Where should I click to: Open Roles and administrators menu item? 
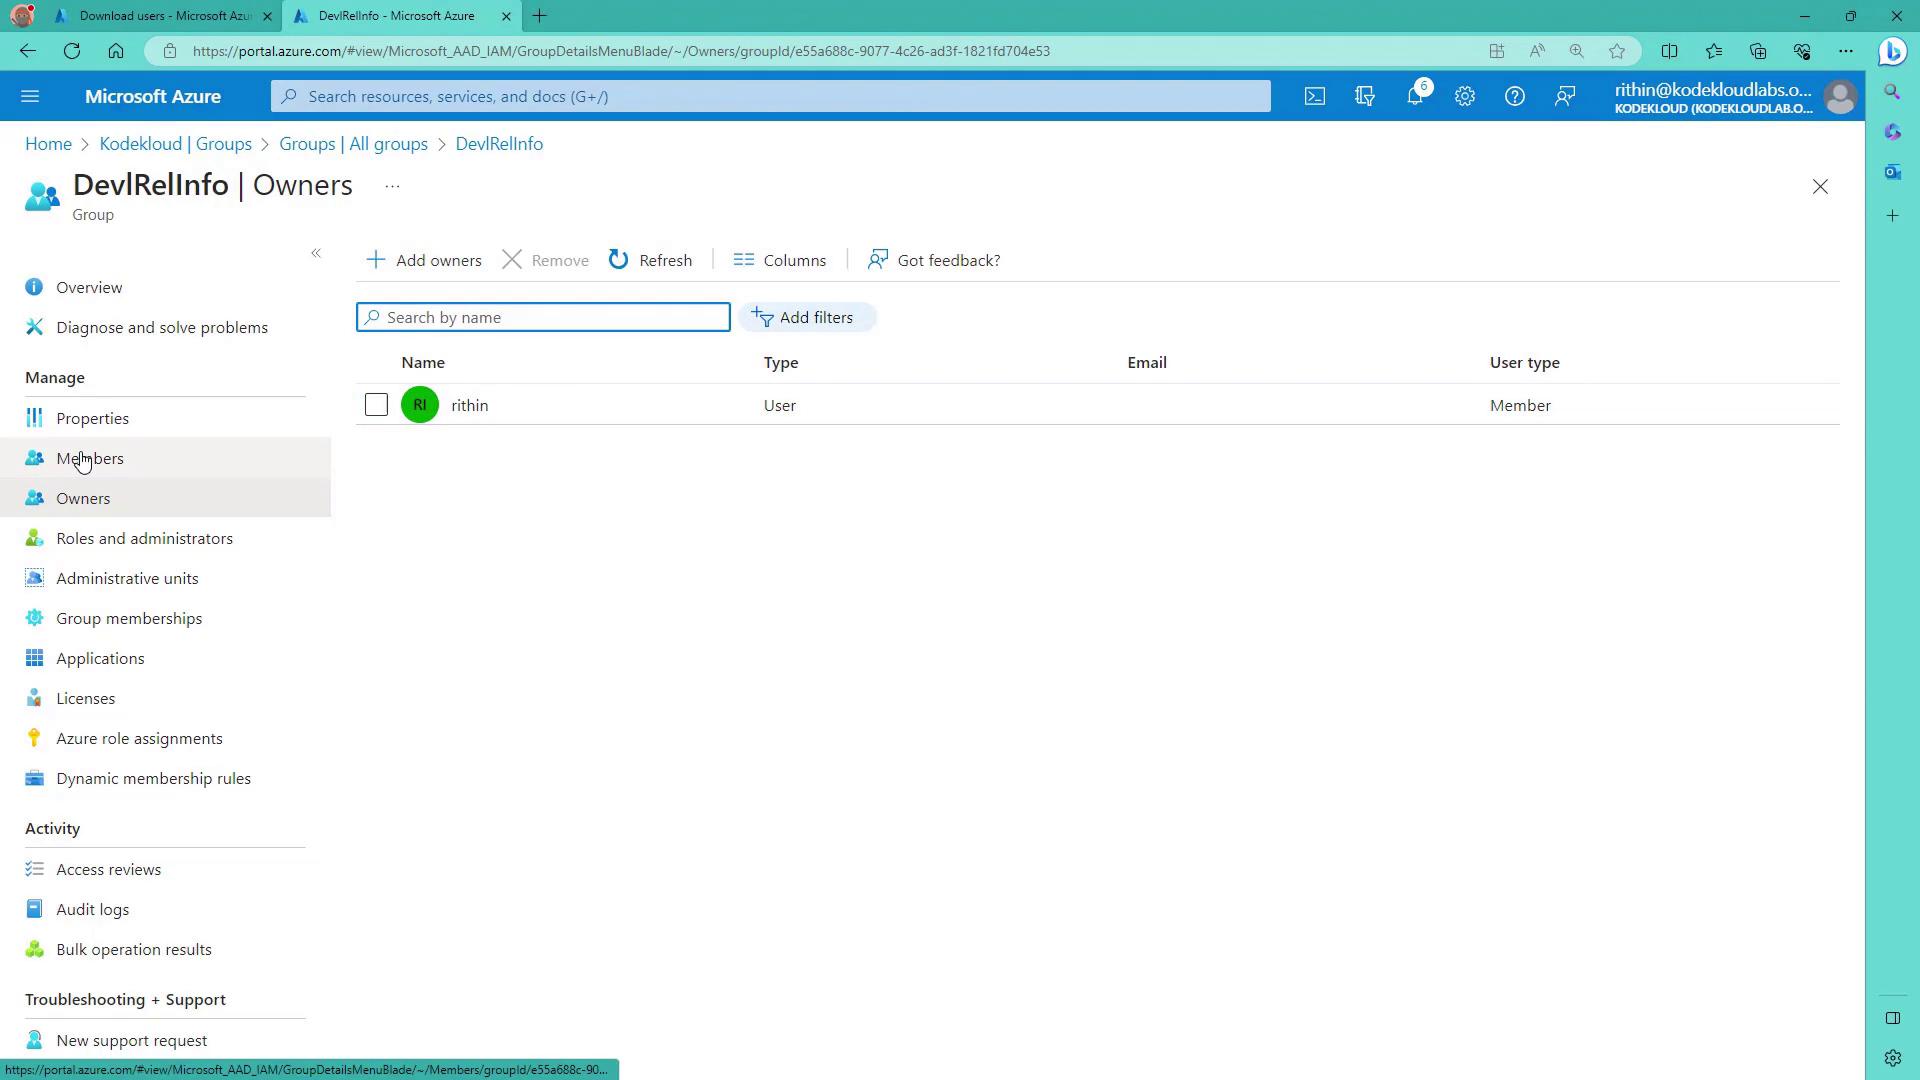click(x=144, y=538)
